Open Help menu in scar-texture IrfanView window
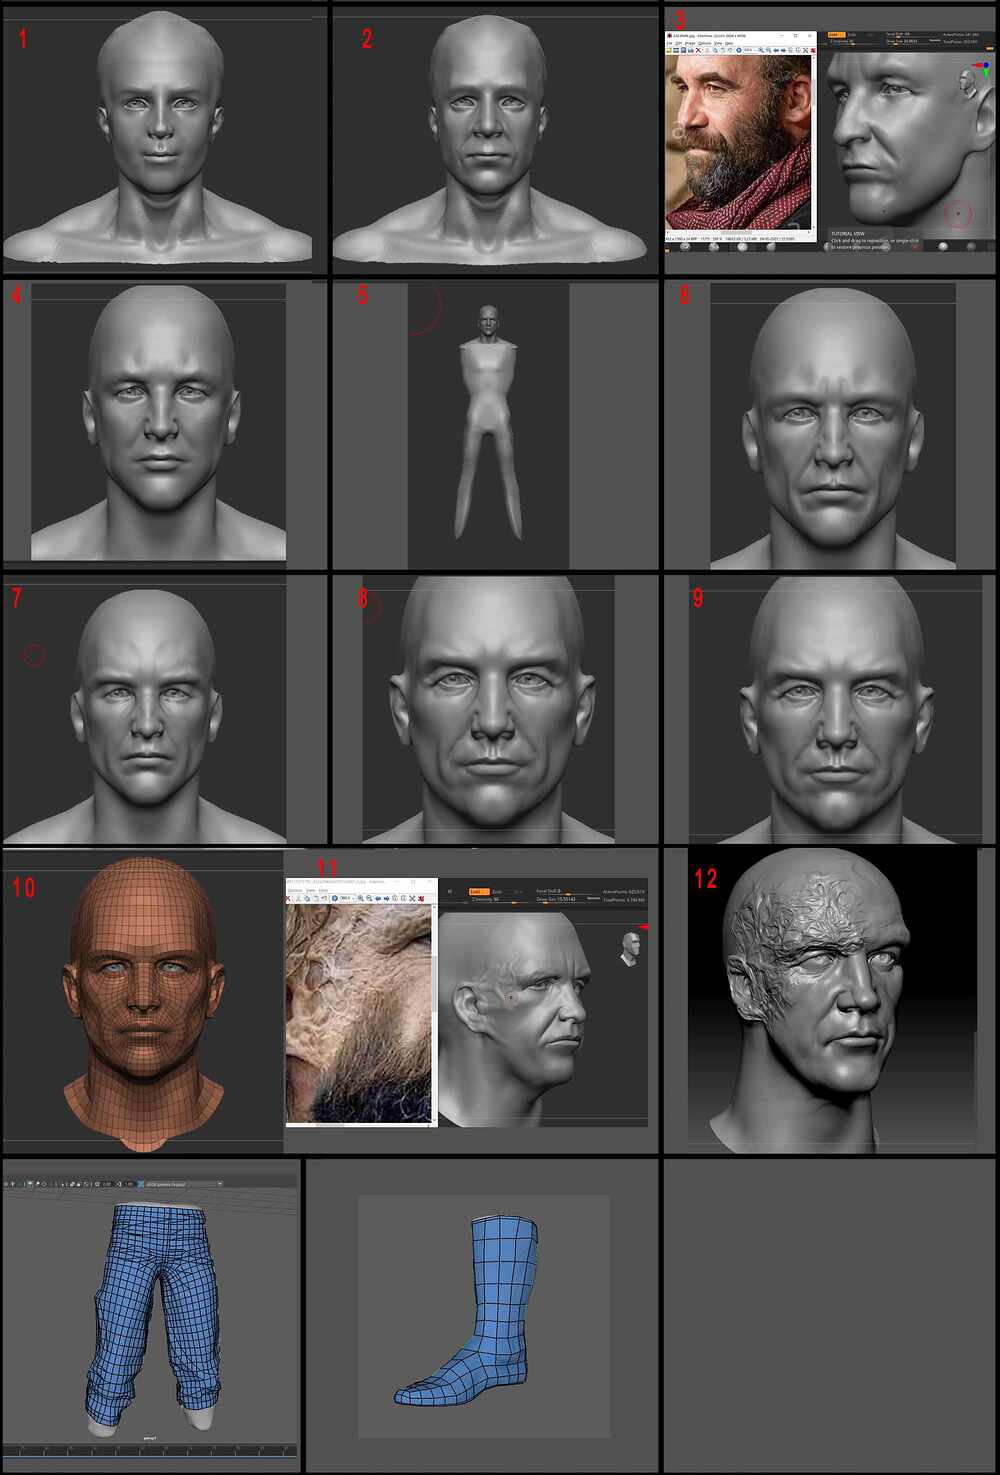 coord(323,890)
